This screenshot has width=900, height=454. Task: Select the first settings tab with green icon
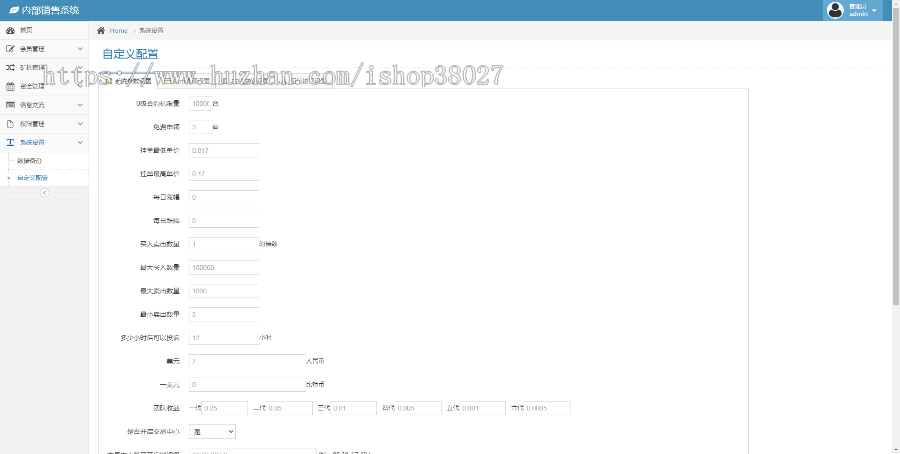point(129,82)
